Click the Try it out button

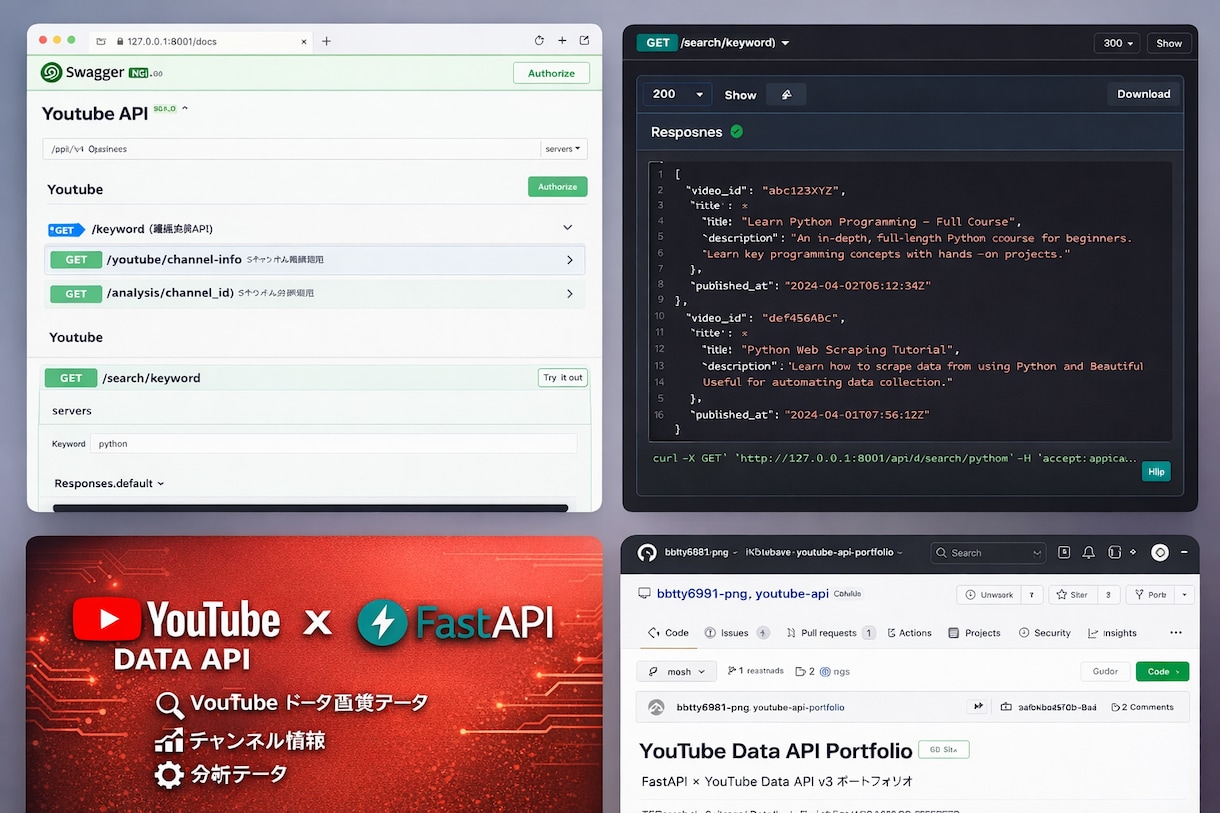coord(563,377)
